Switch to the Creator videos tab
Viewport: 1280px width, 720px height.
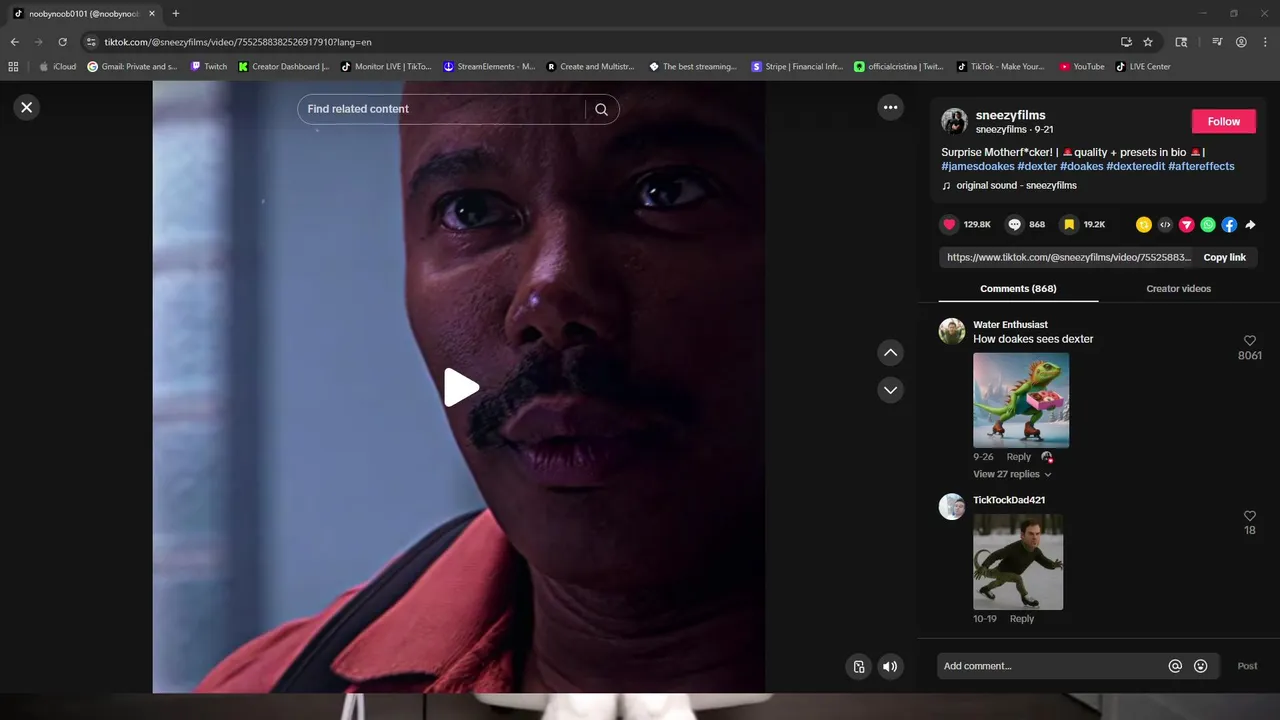tap(1178, 288)
